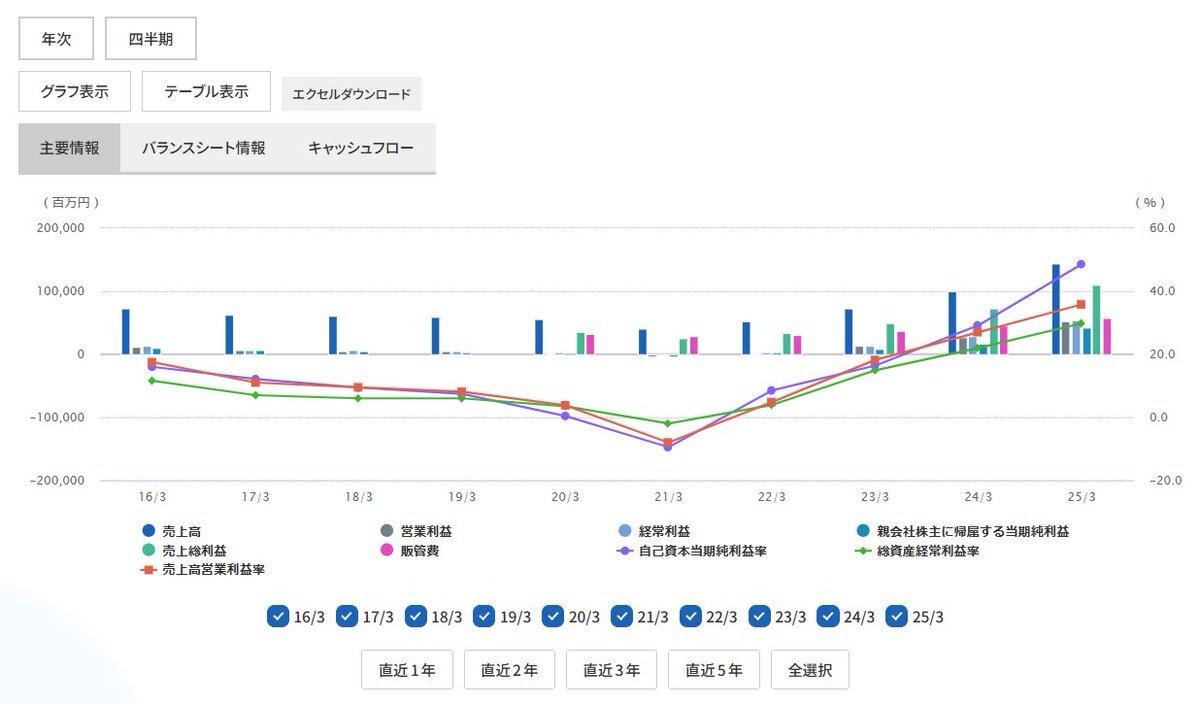Click the 16/3 x-axis label
Image resolution: width=1200 pixels, height=704 pixels.
coord(152,497)
